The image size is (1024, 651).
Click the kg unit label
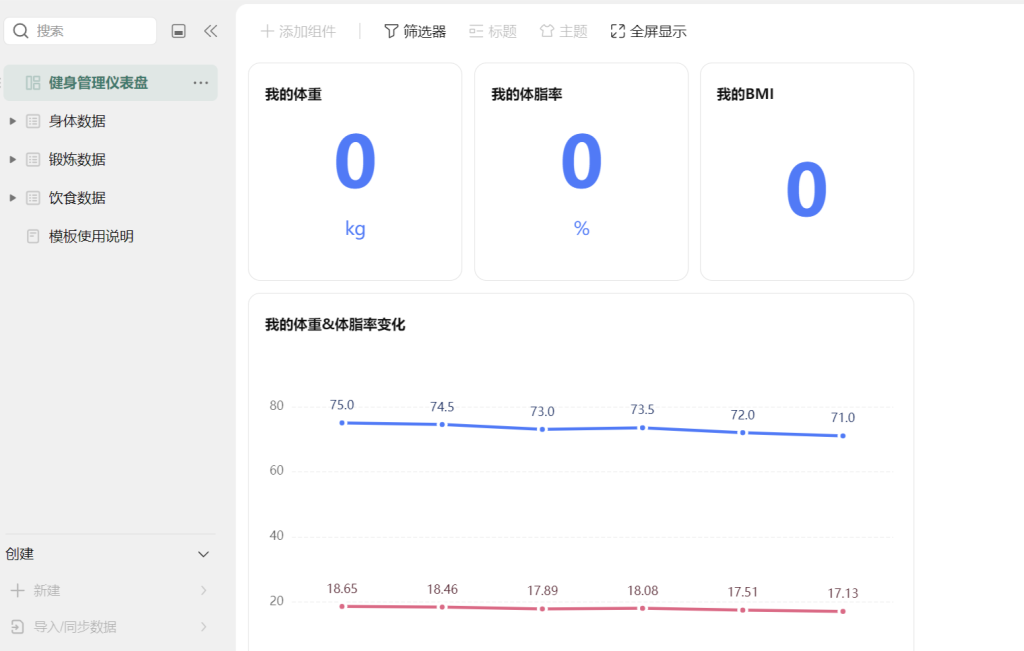(355, 229)
